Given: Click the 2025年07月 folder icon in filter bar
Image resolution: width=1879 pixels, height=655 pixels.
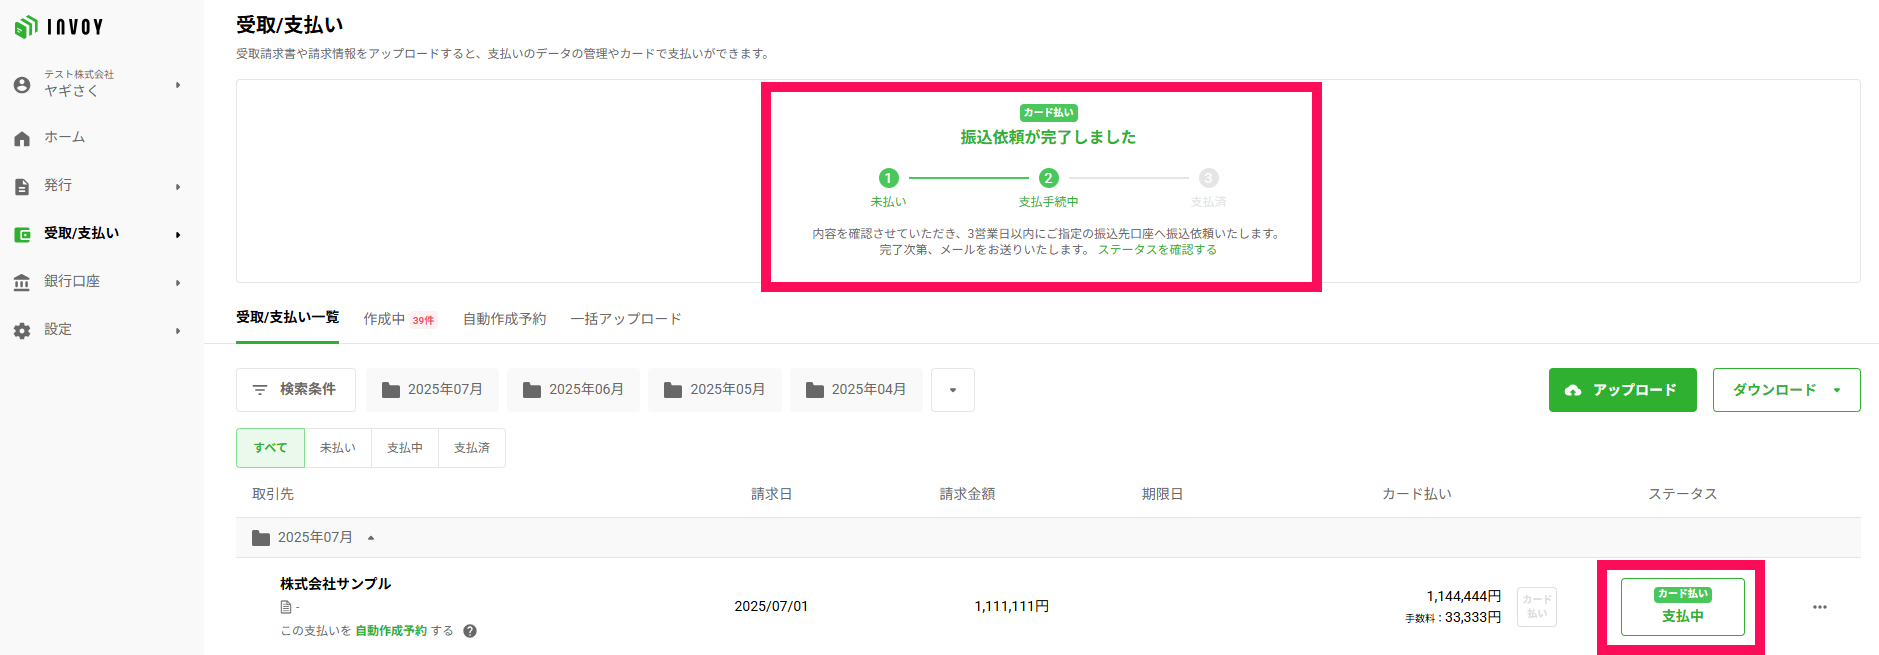Looking at the screenshot, I should click(x=391, y=390).
